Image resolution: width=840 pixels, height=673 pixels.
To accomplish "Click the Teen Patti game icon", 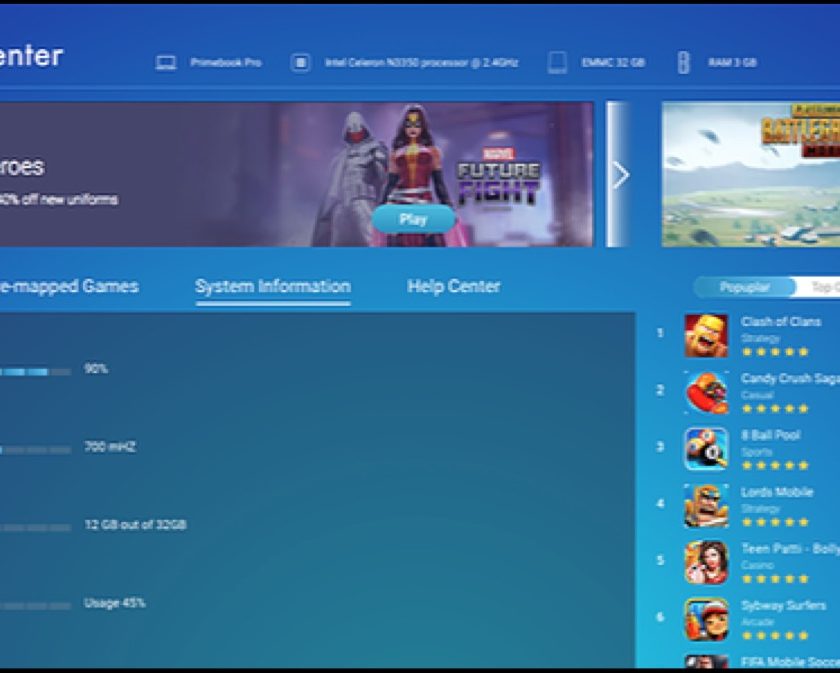I will [x=705, y=562].
